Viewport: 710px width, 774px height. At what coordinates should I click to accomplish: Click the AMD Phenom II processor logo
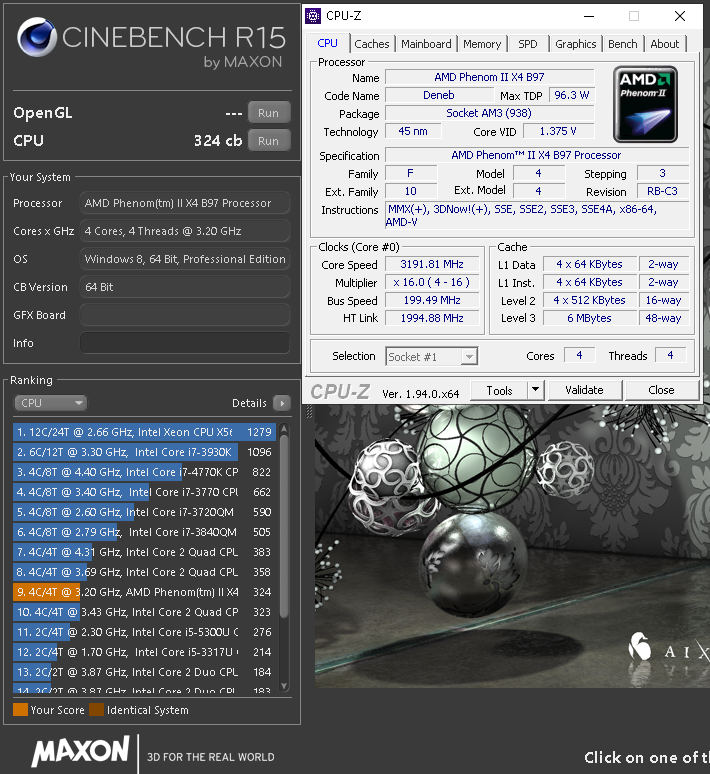[x=645, y=104]
